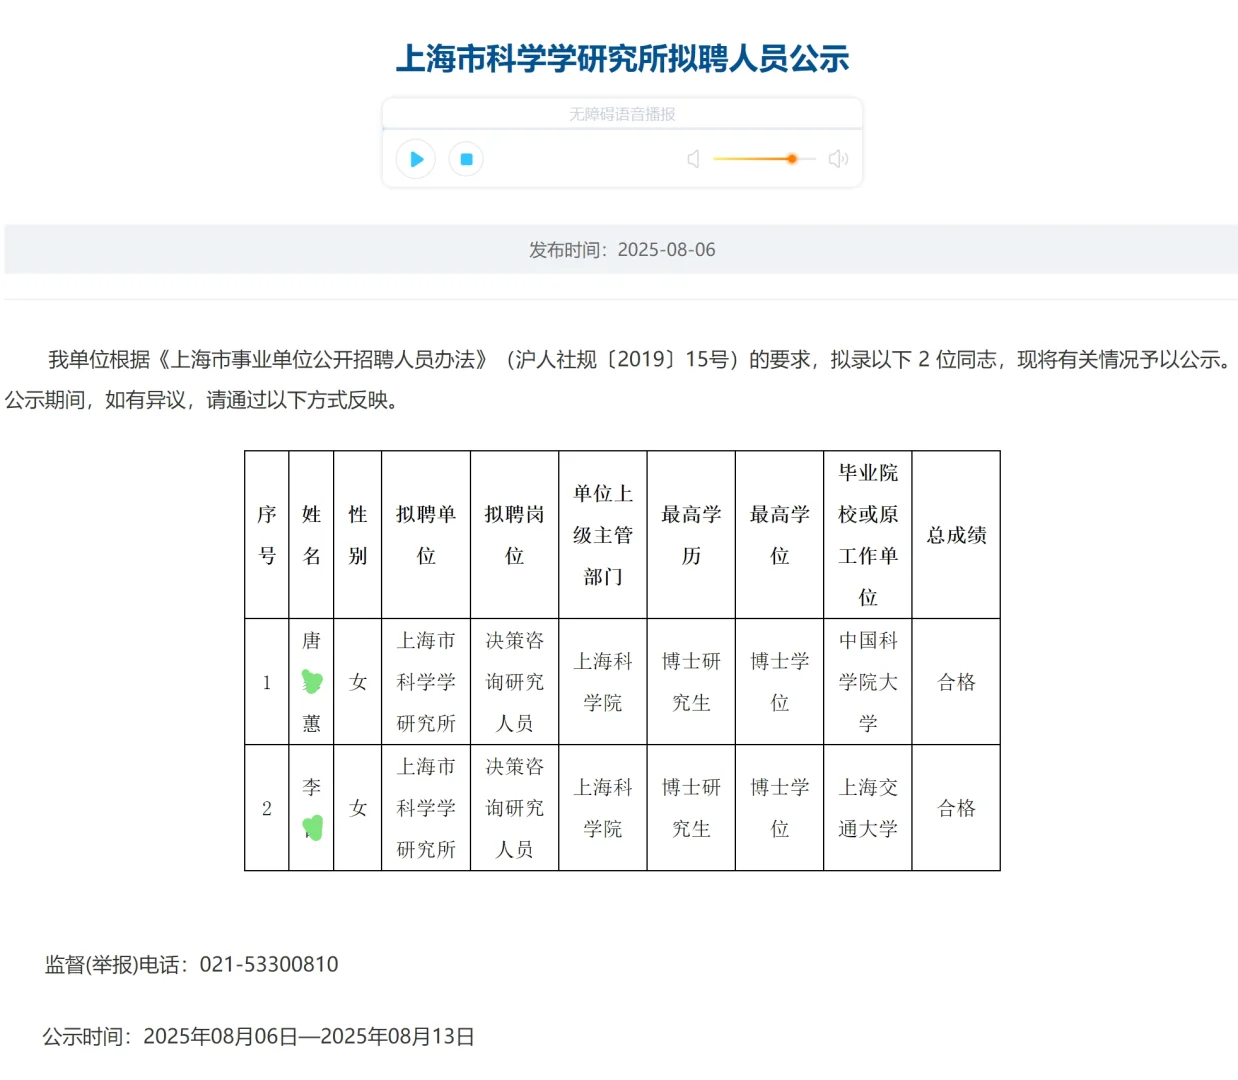This screenshot has height=1080, width=1238.
Task: Click the 姓名 column header
Action: point(312,535)
